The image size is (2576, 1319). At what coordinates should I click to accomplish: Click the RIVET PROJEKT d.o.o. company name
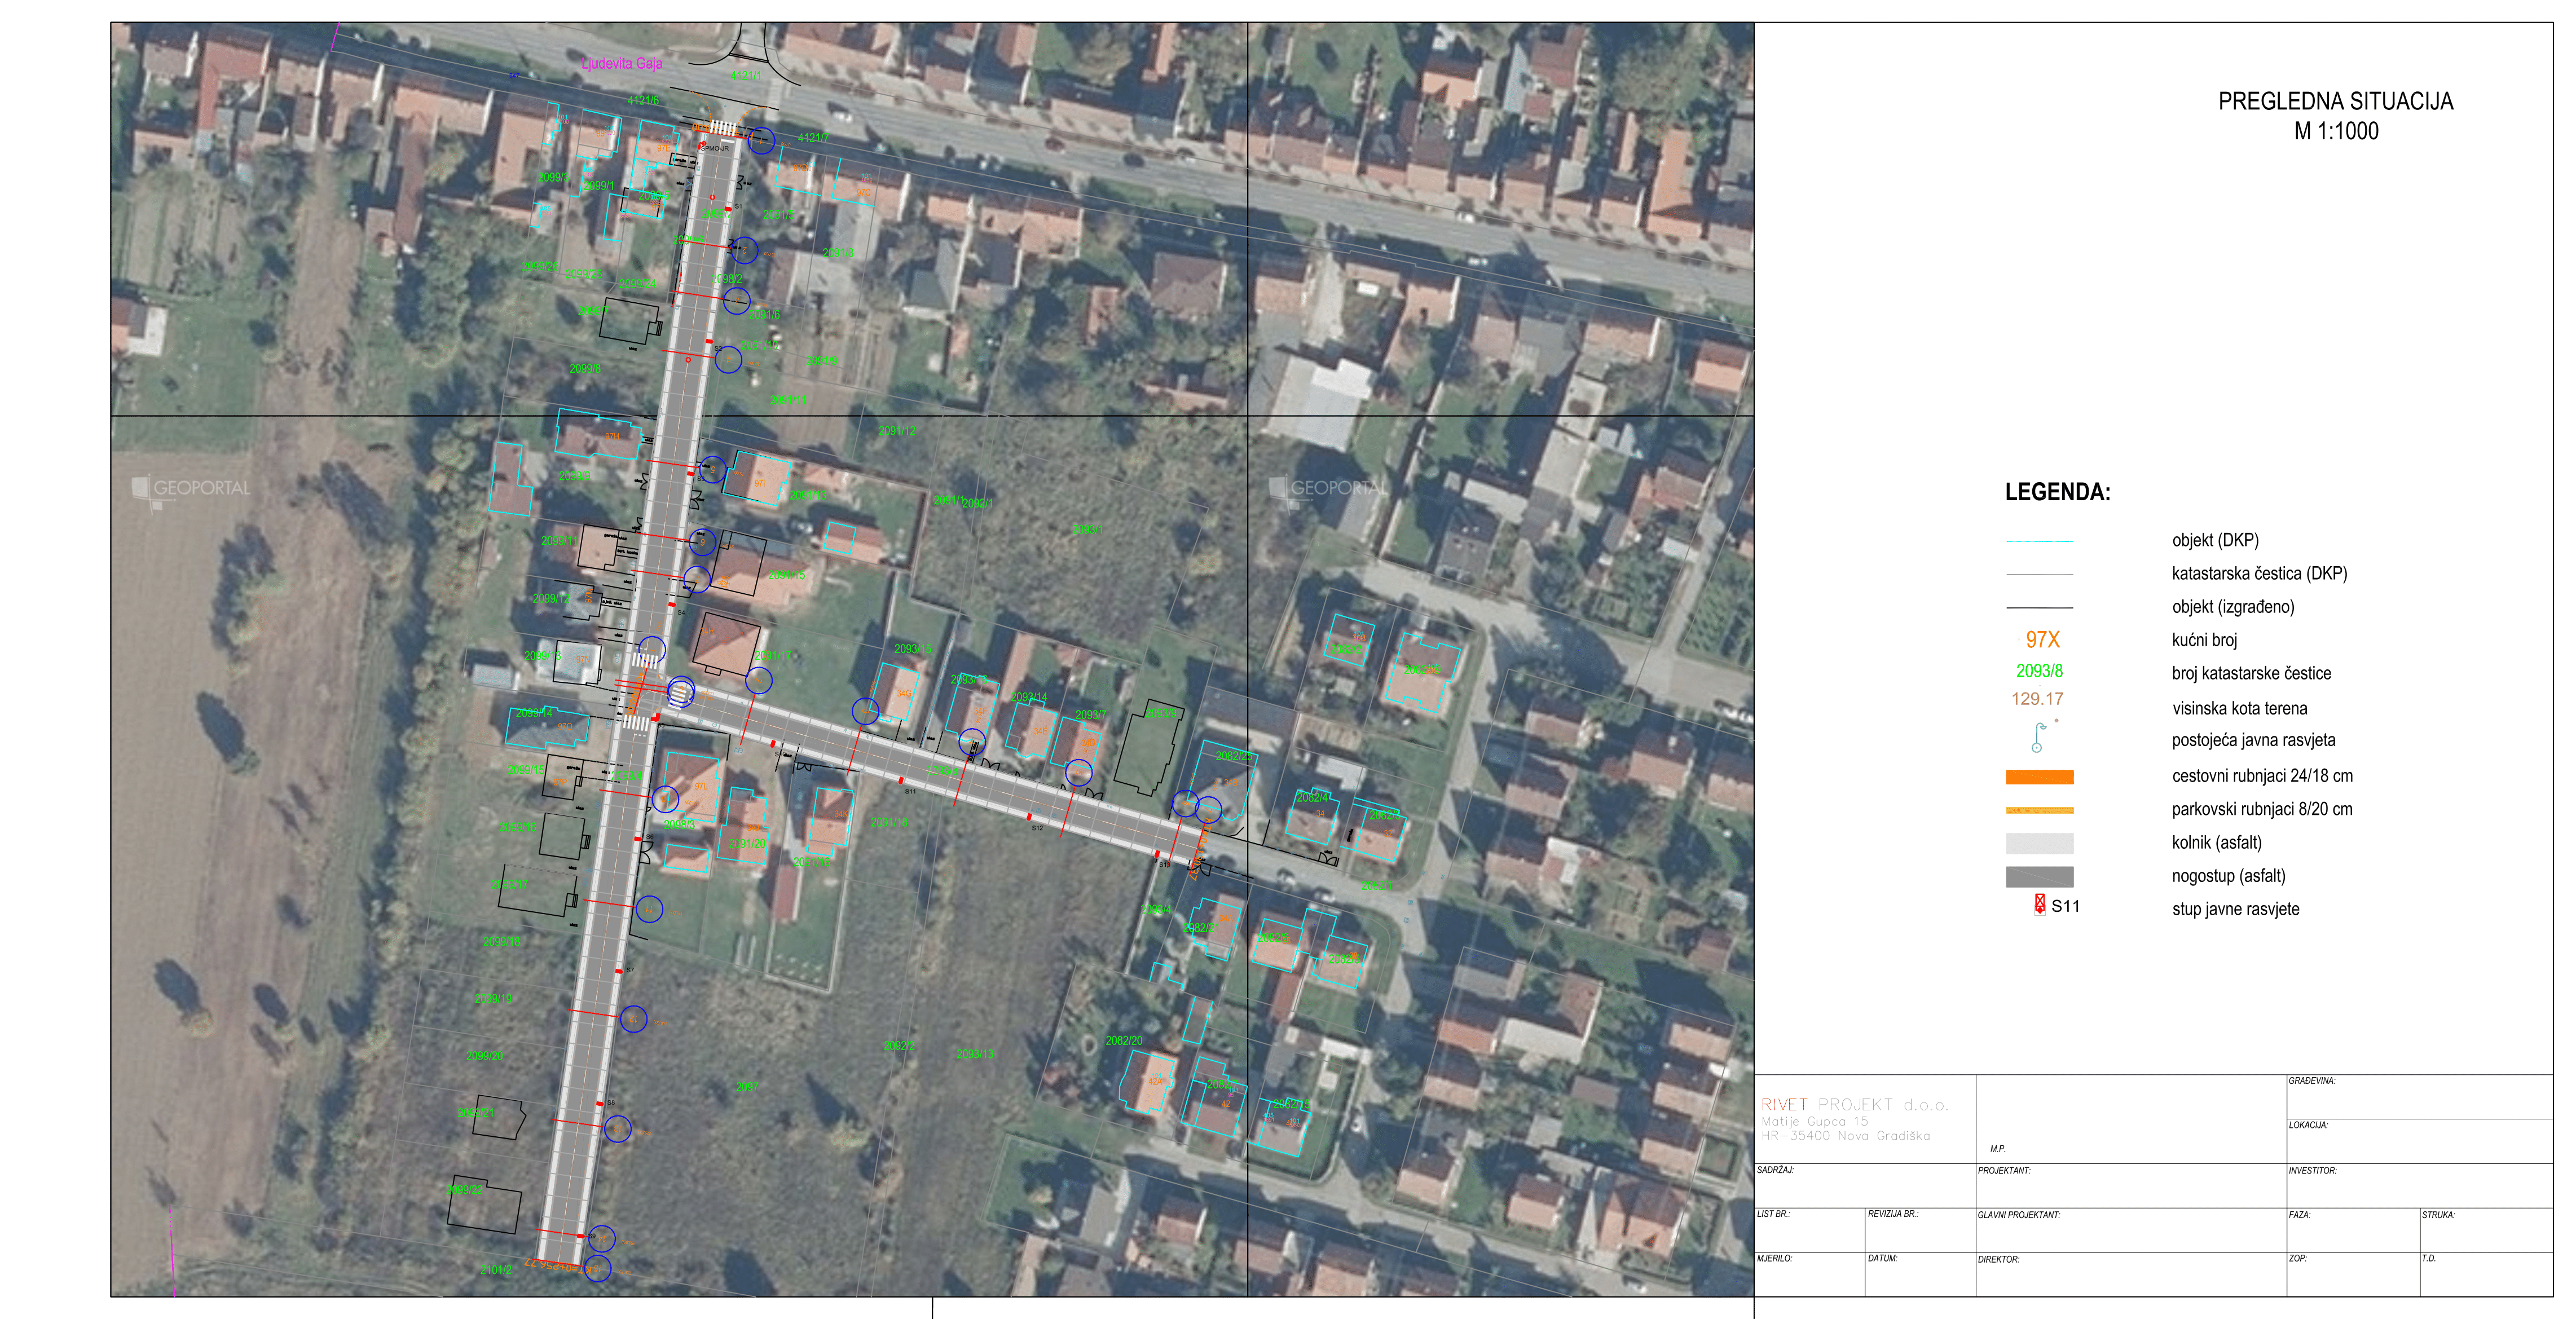pyautogui.click(x=1854, y=1105)
